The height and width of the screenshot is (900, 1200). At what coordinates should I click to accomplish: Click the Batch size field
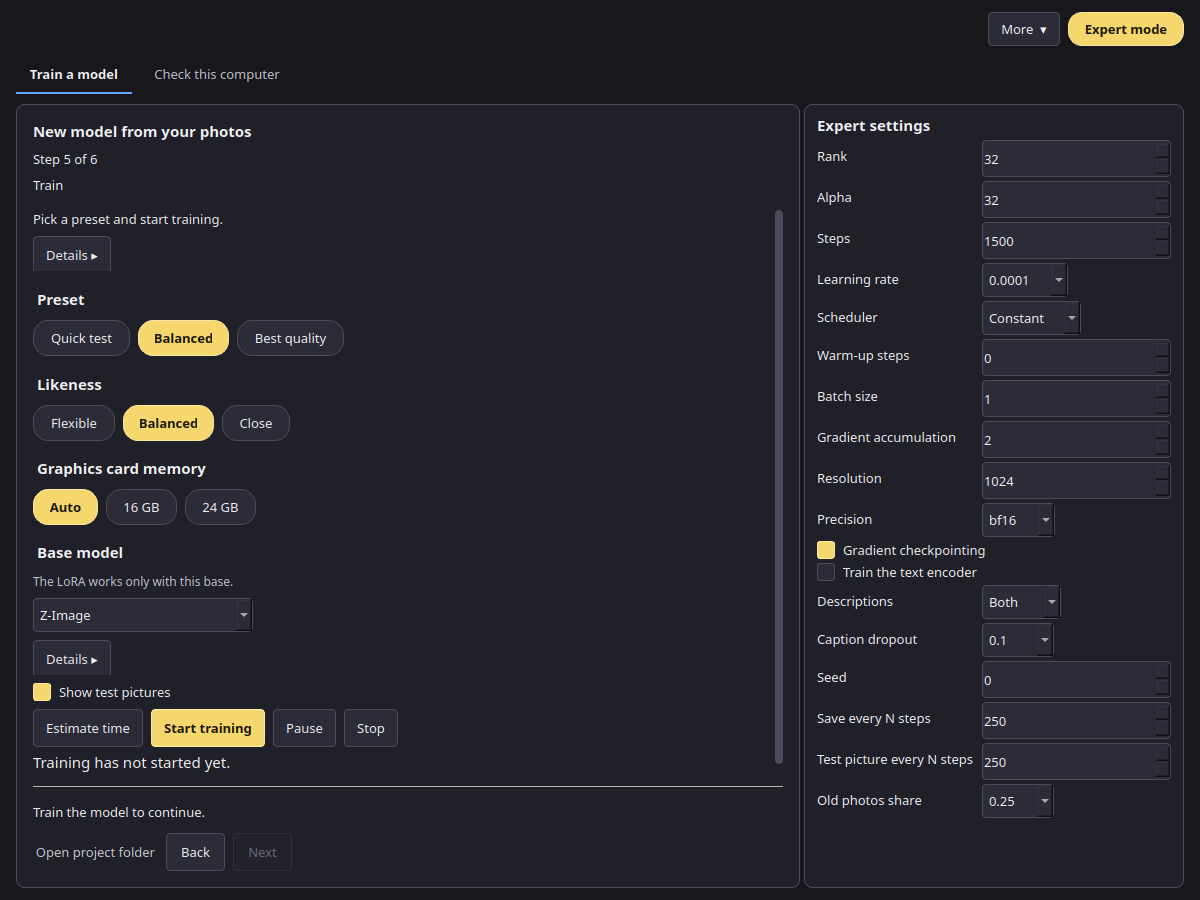(x=1076, y=399)
